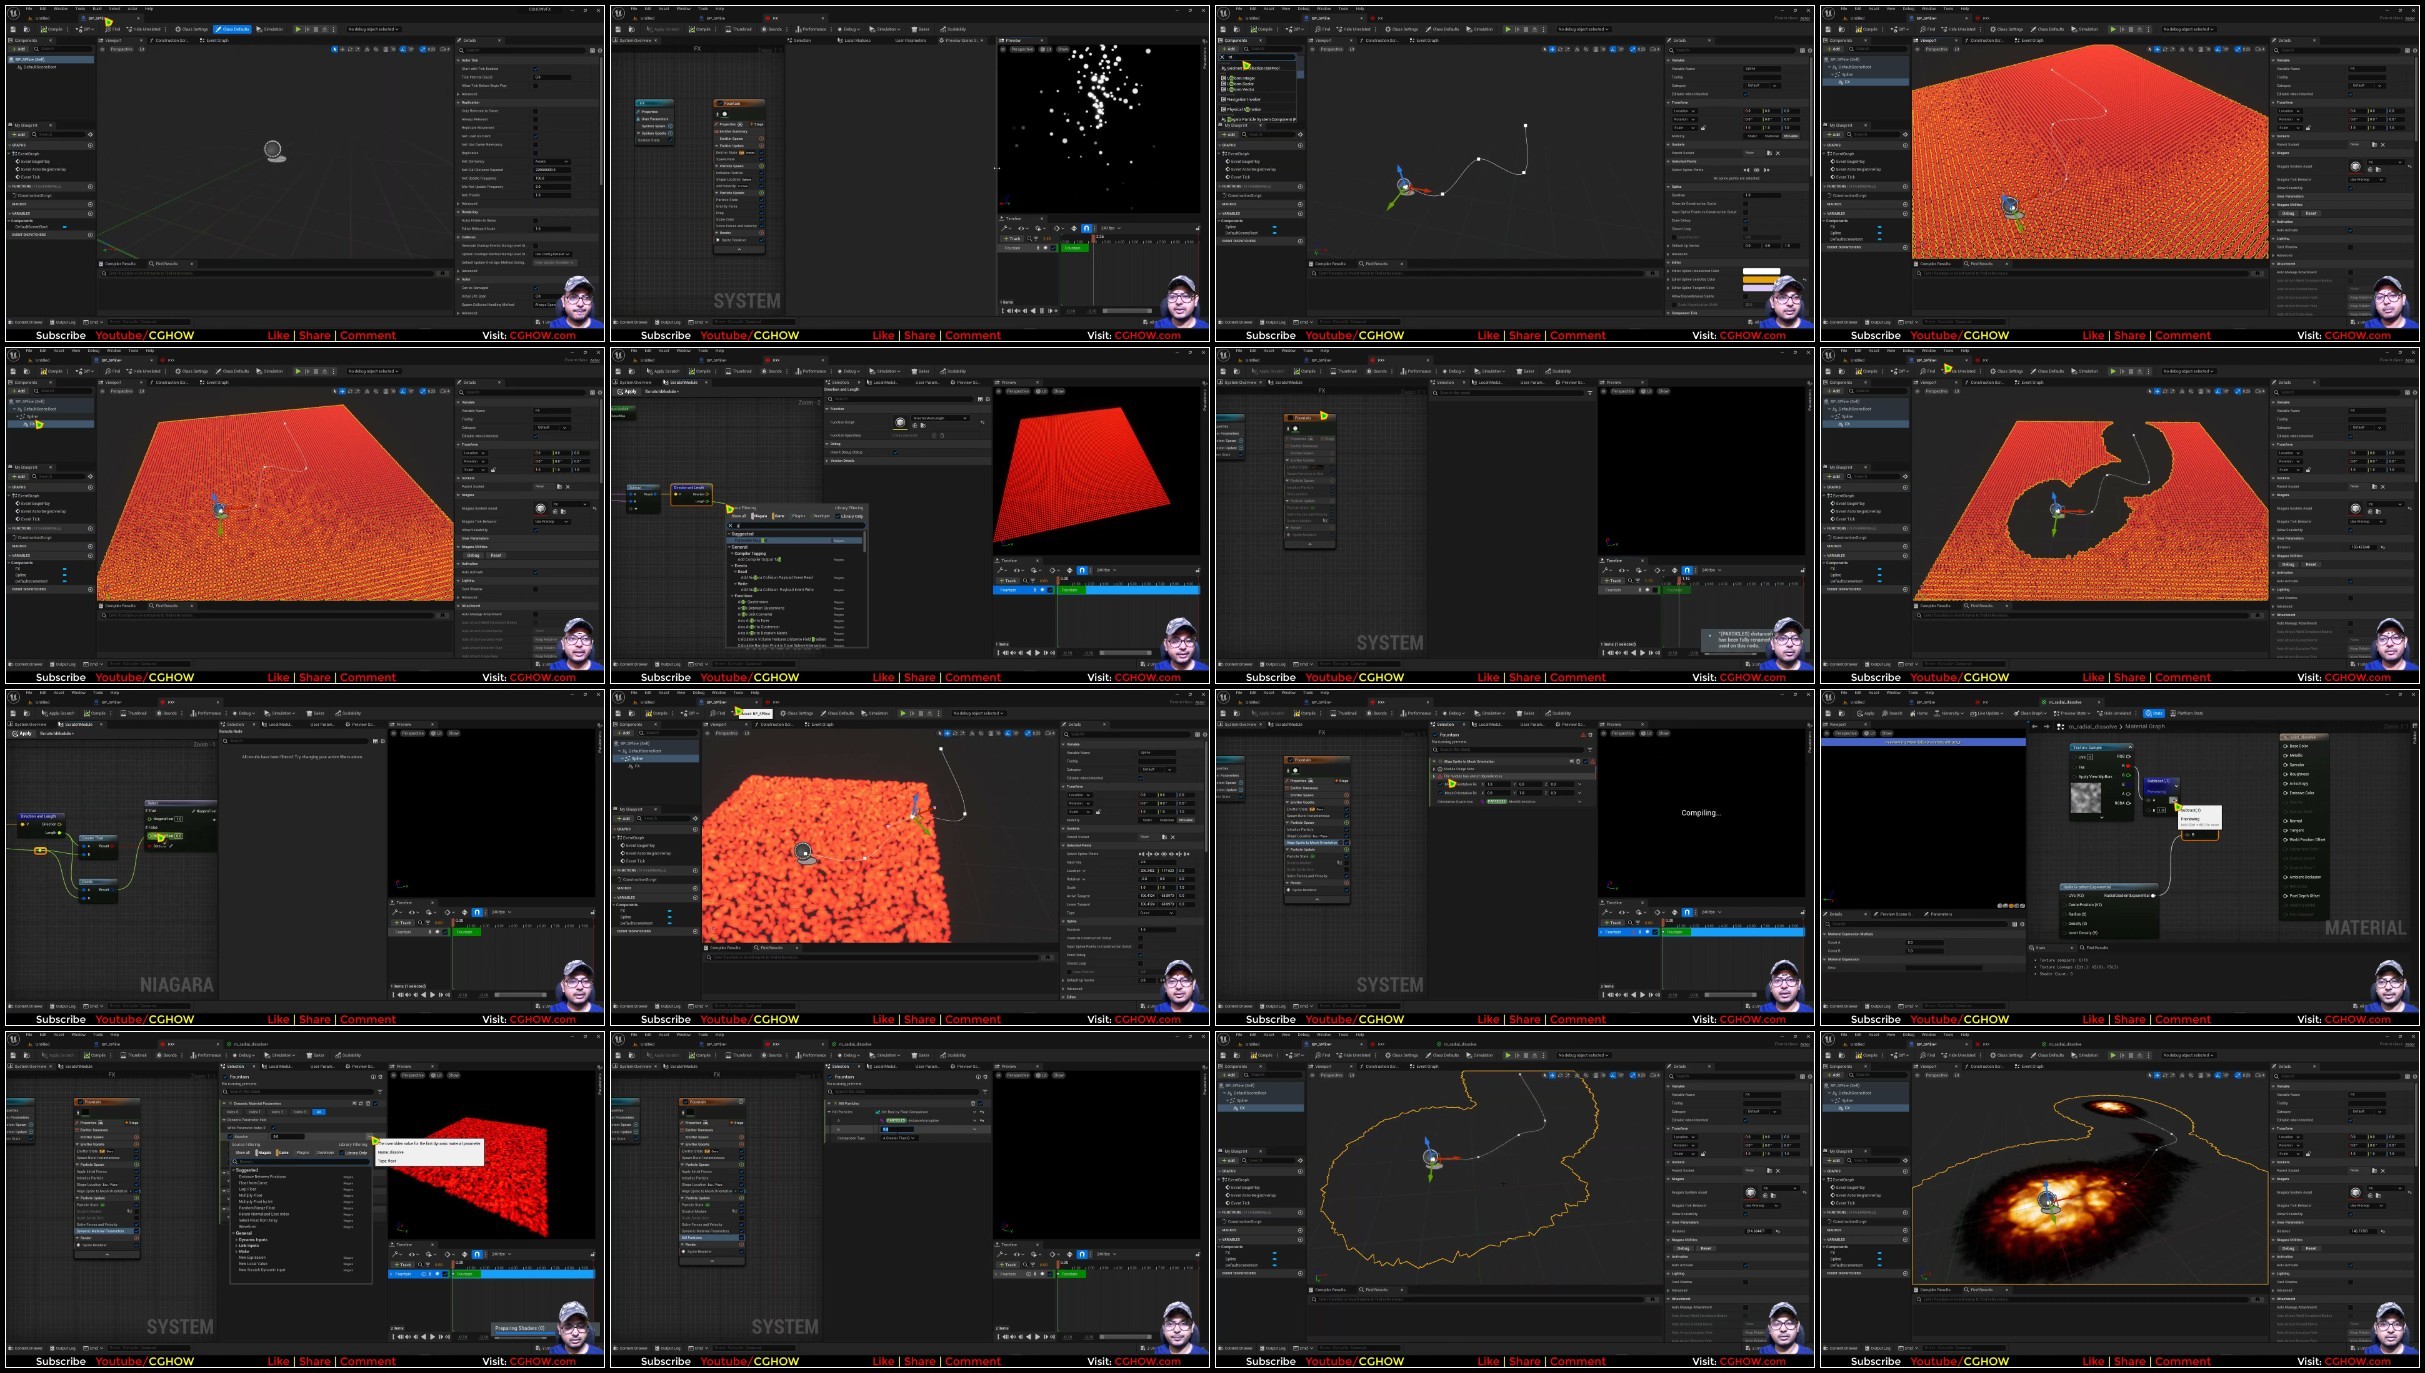Uncheck Start with Tick Enabled checkbox

(536, 69)
